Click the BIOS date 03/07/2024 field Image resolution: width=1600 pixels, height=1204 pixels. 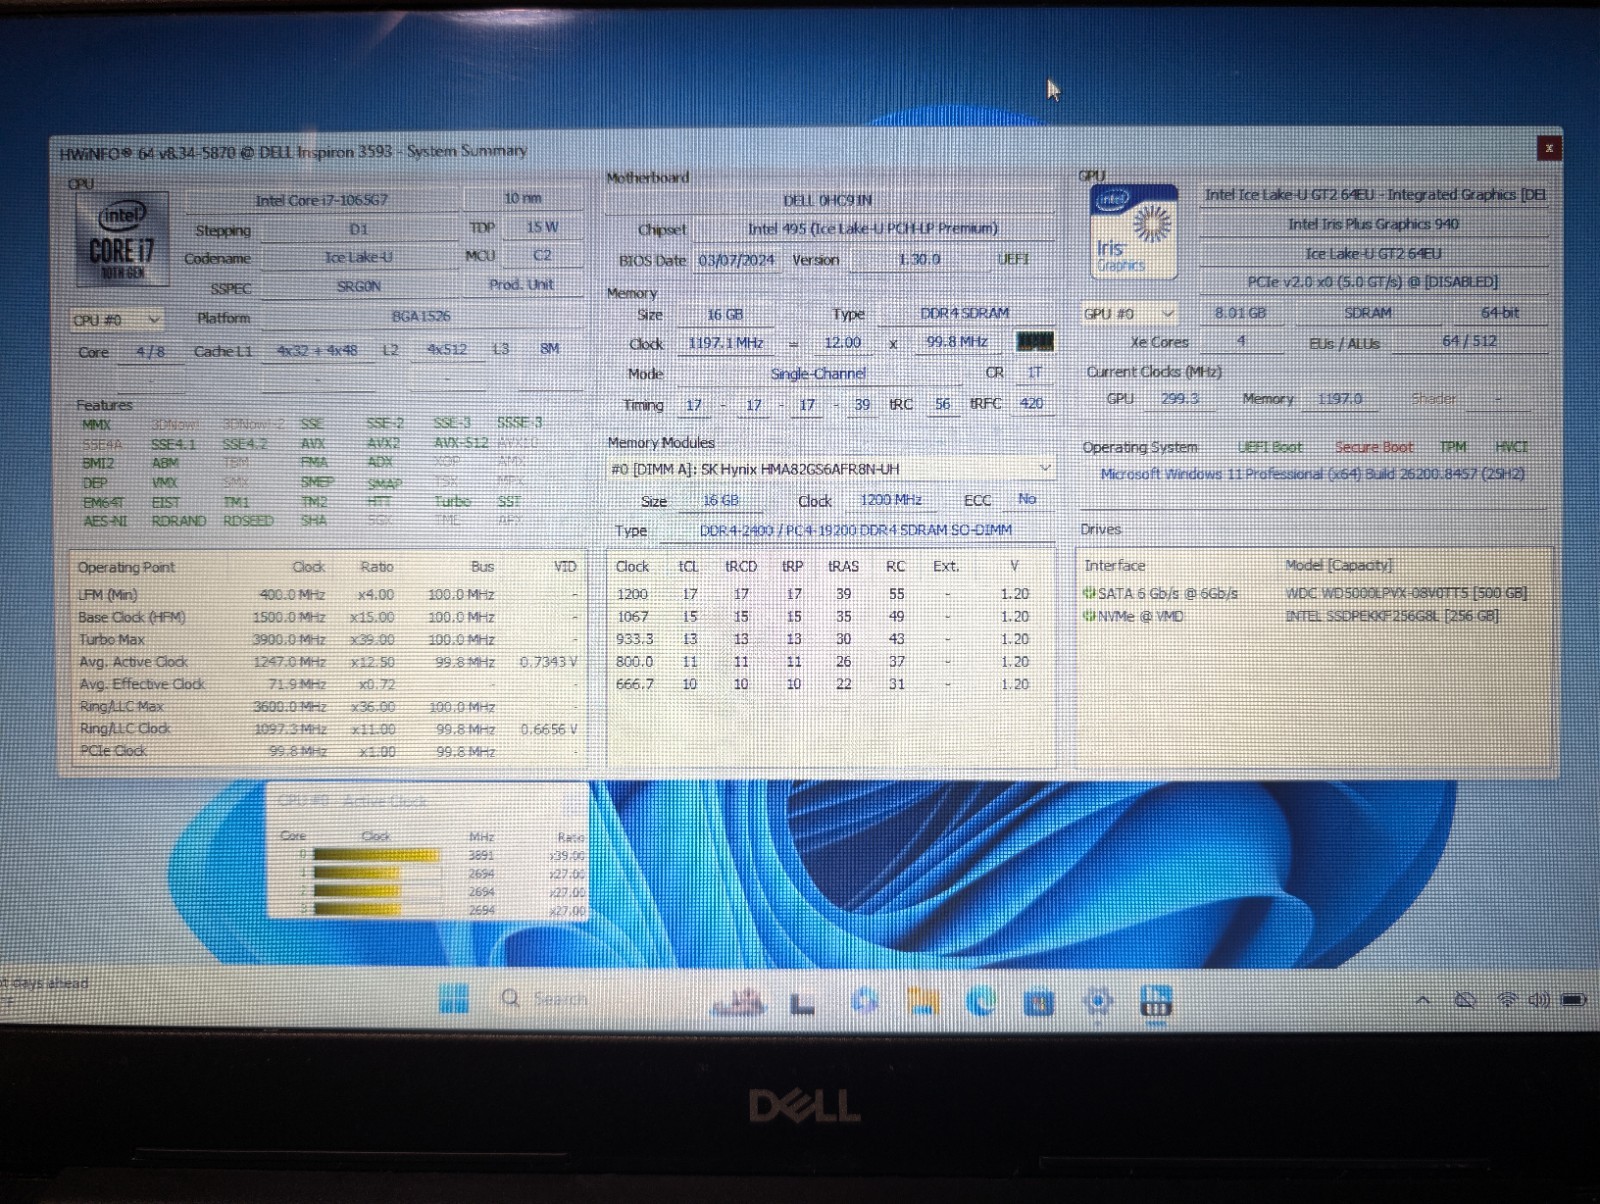tap(737, 260)
